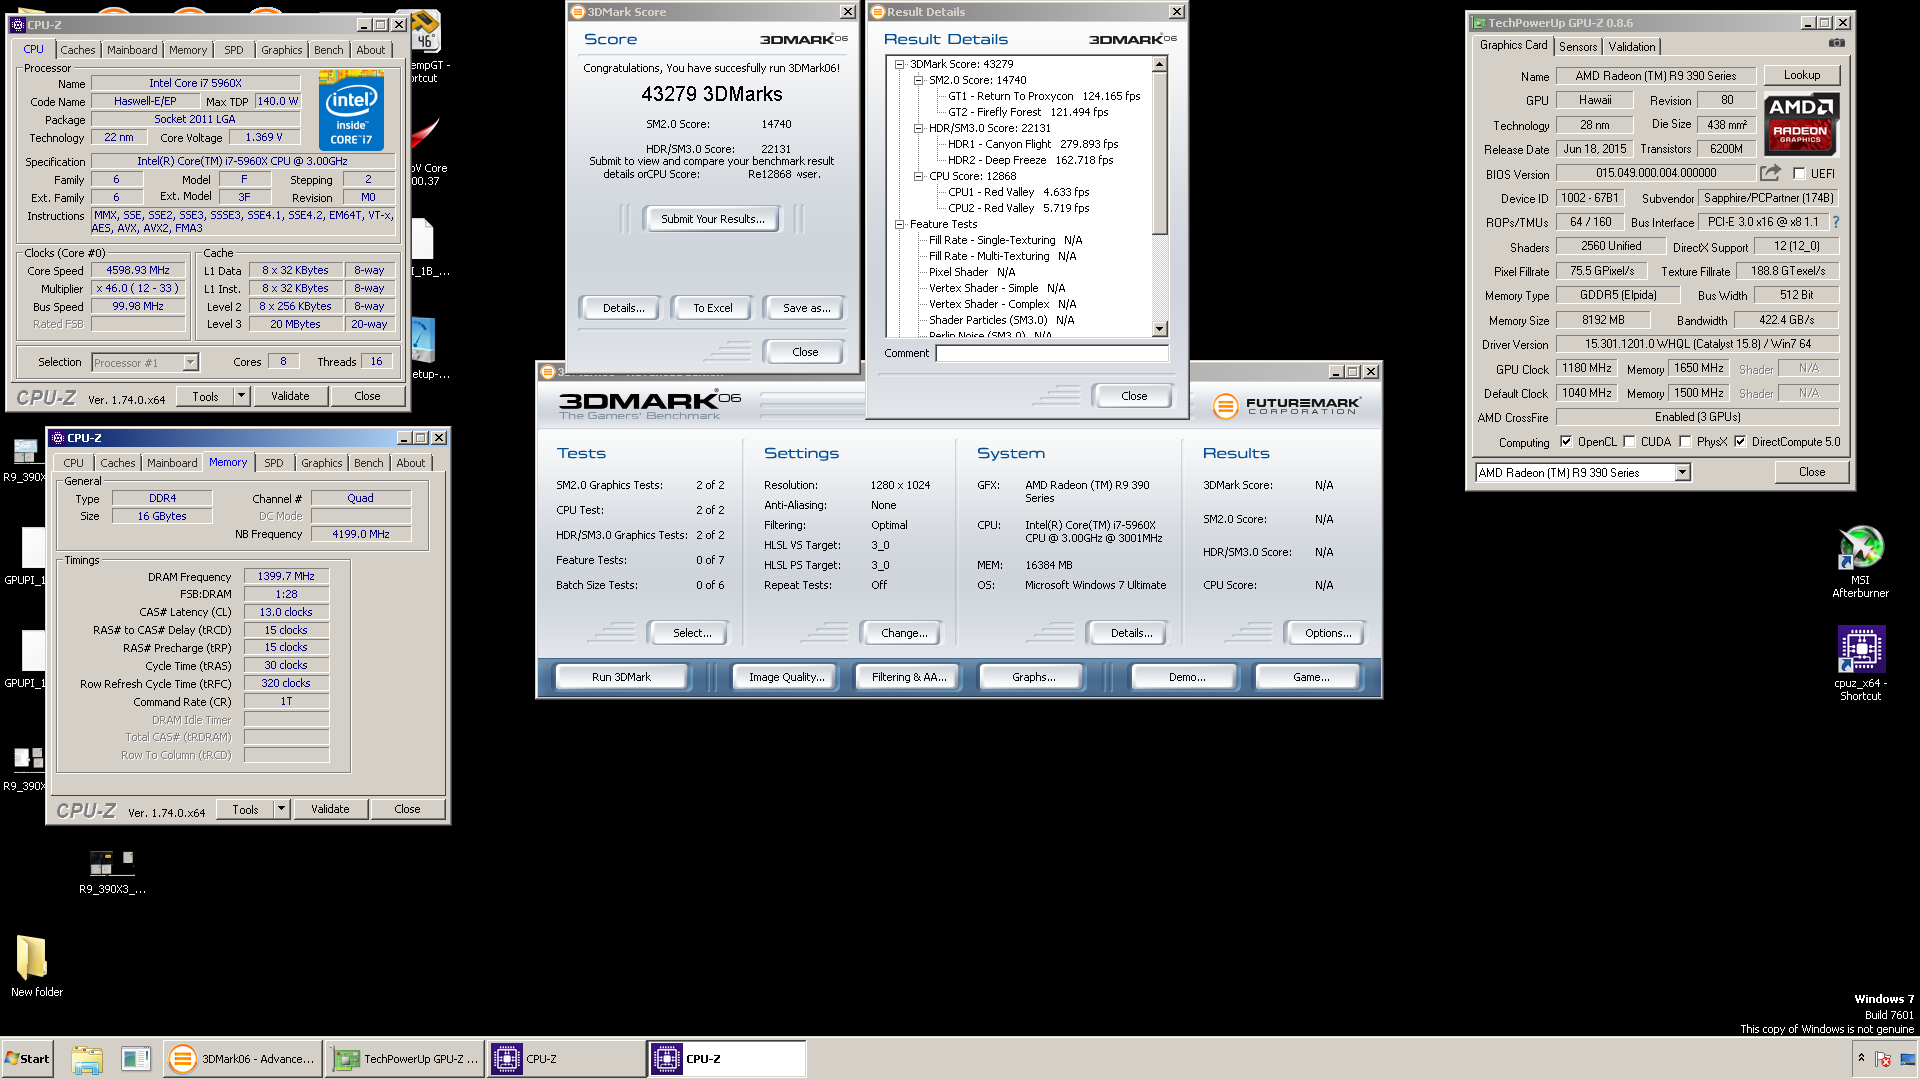Switch to Mainboard tab in top CPU-Z

pos(132,50)
